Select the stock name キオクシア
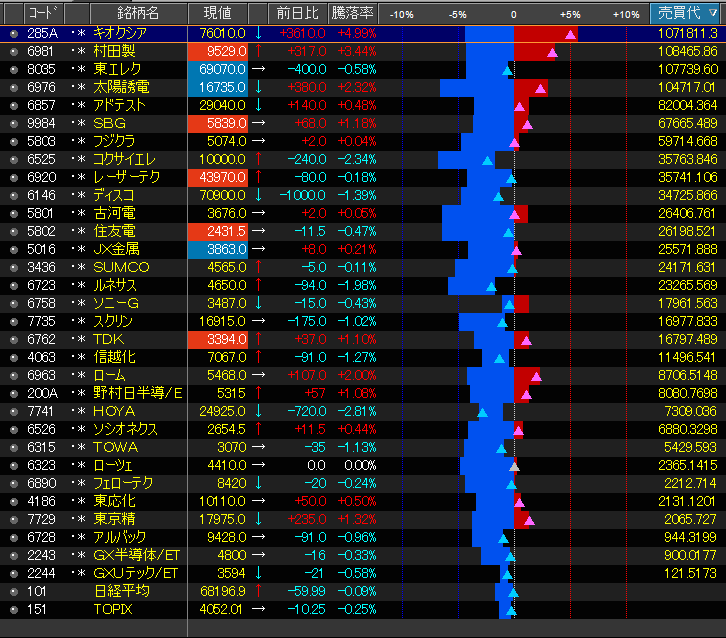 point(120,33)
